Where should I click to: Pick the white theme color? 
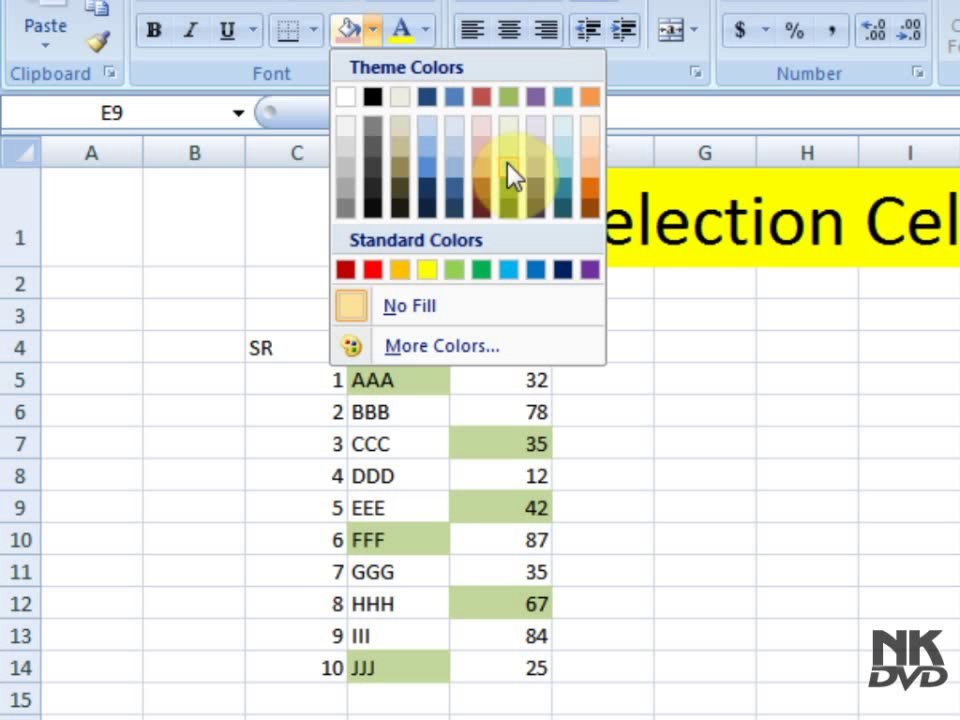coord(345,97)
